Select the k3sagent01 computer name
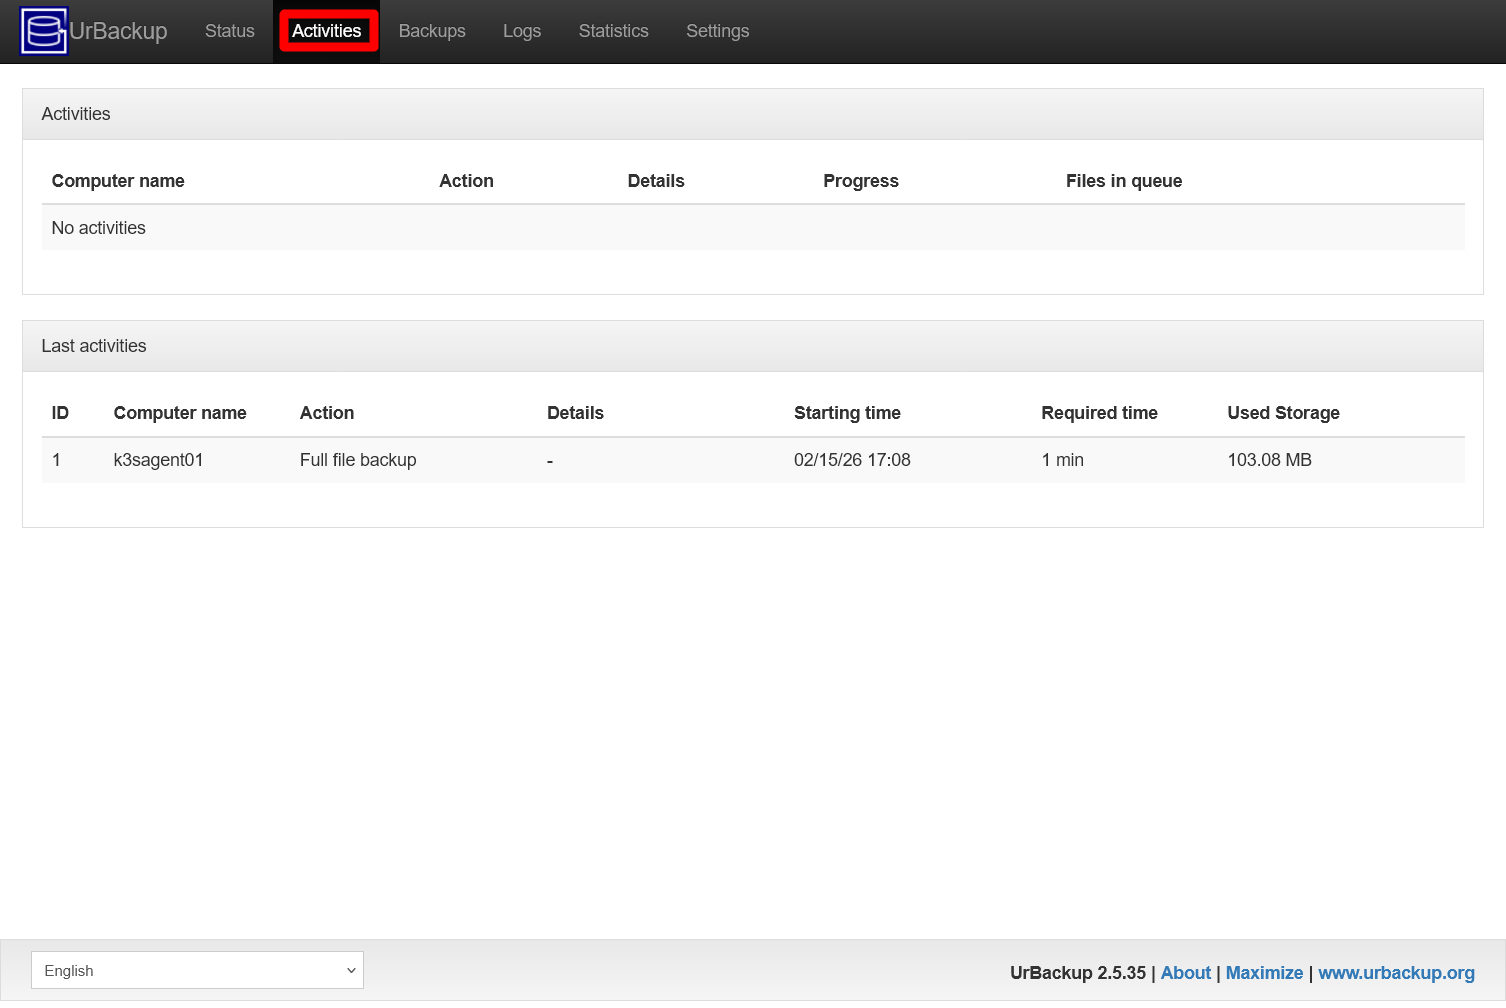This screenshot has height=1008, width=1506. (x=158, y=459)
